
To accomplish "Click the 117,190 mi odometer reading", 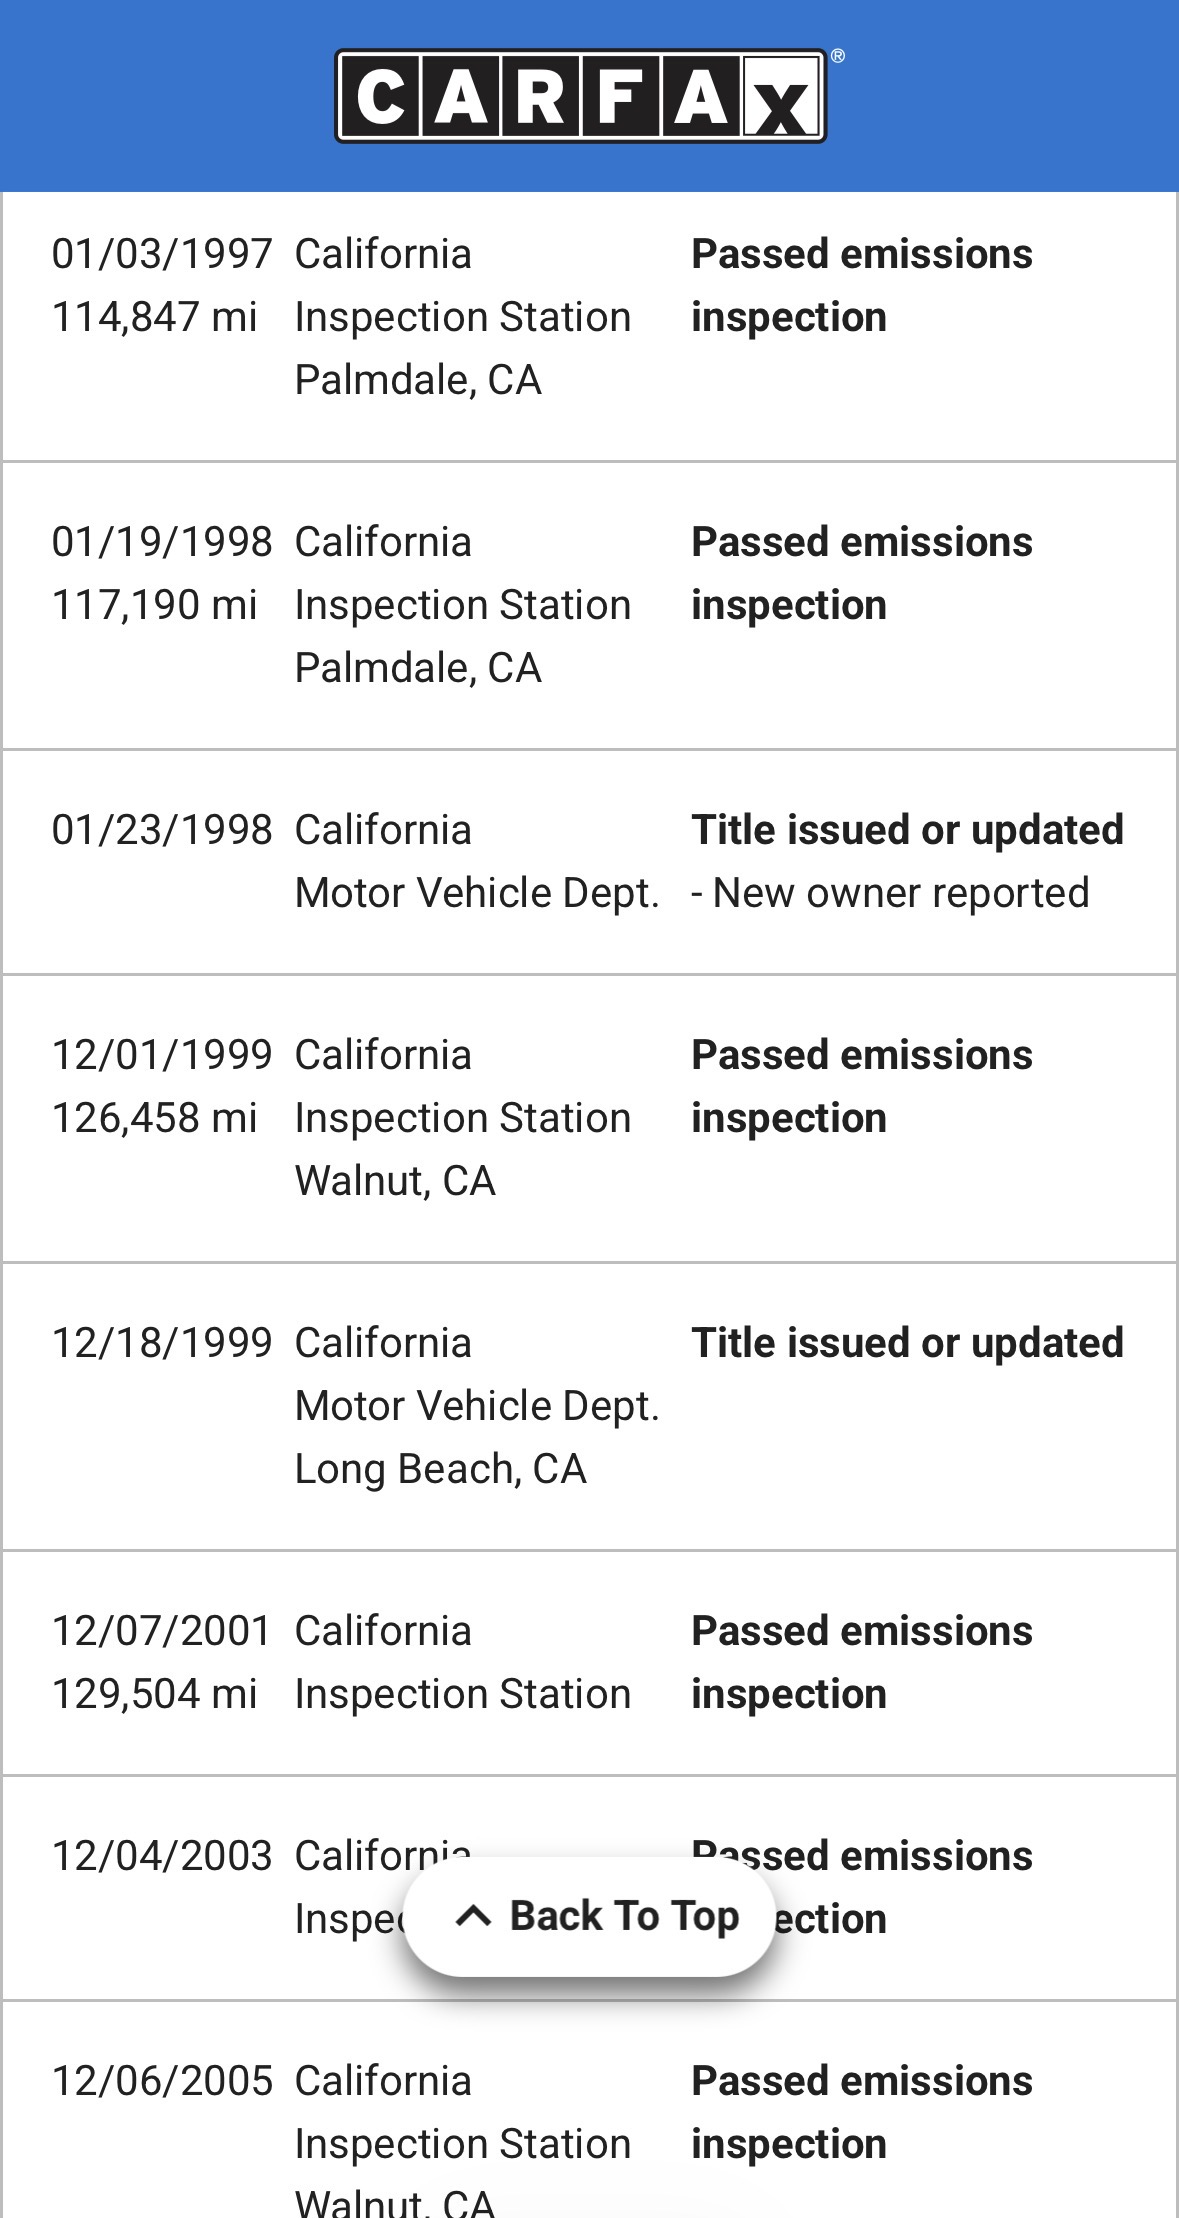I will pos(155,605).
